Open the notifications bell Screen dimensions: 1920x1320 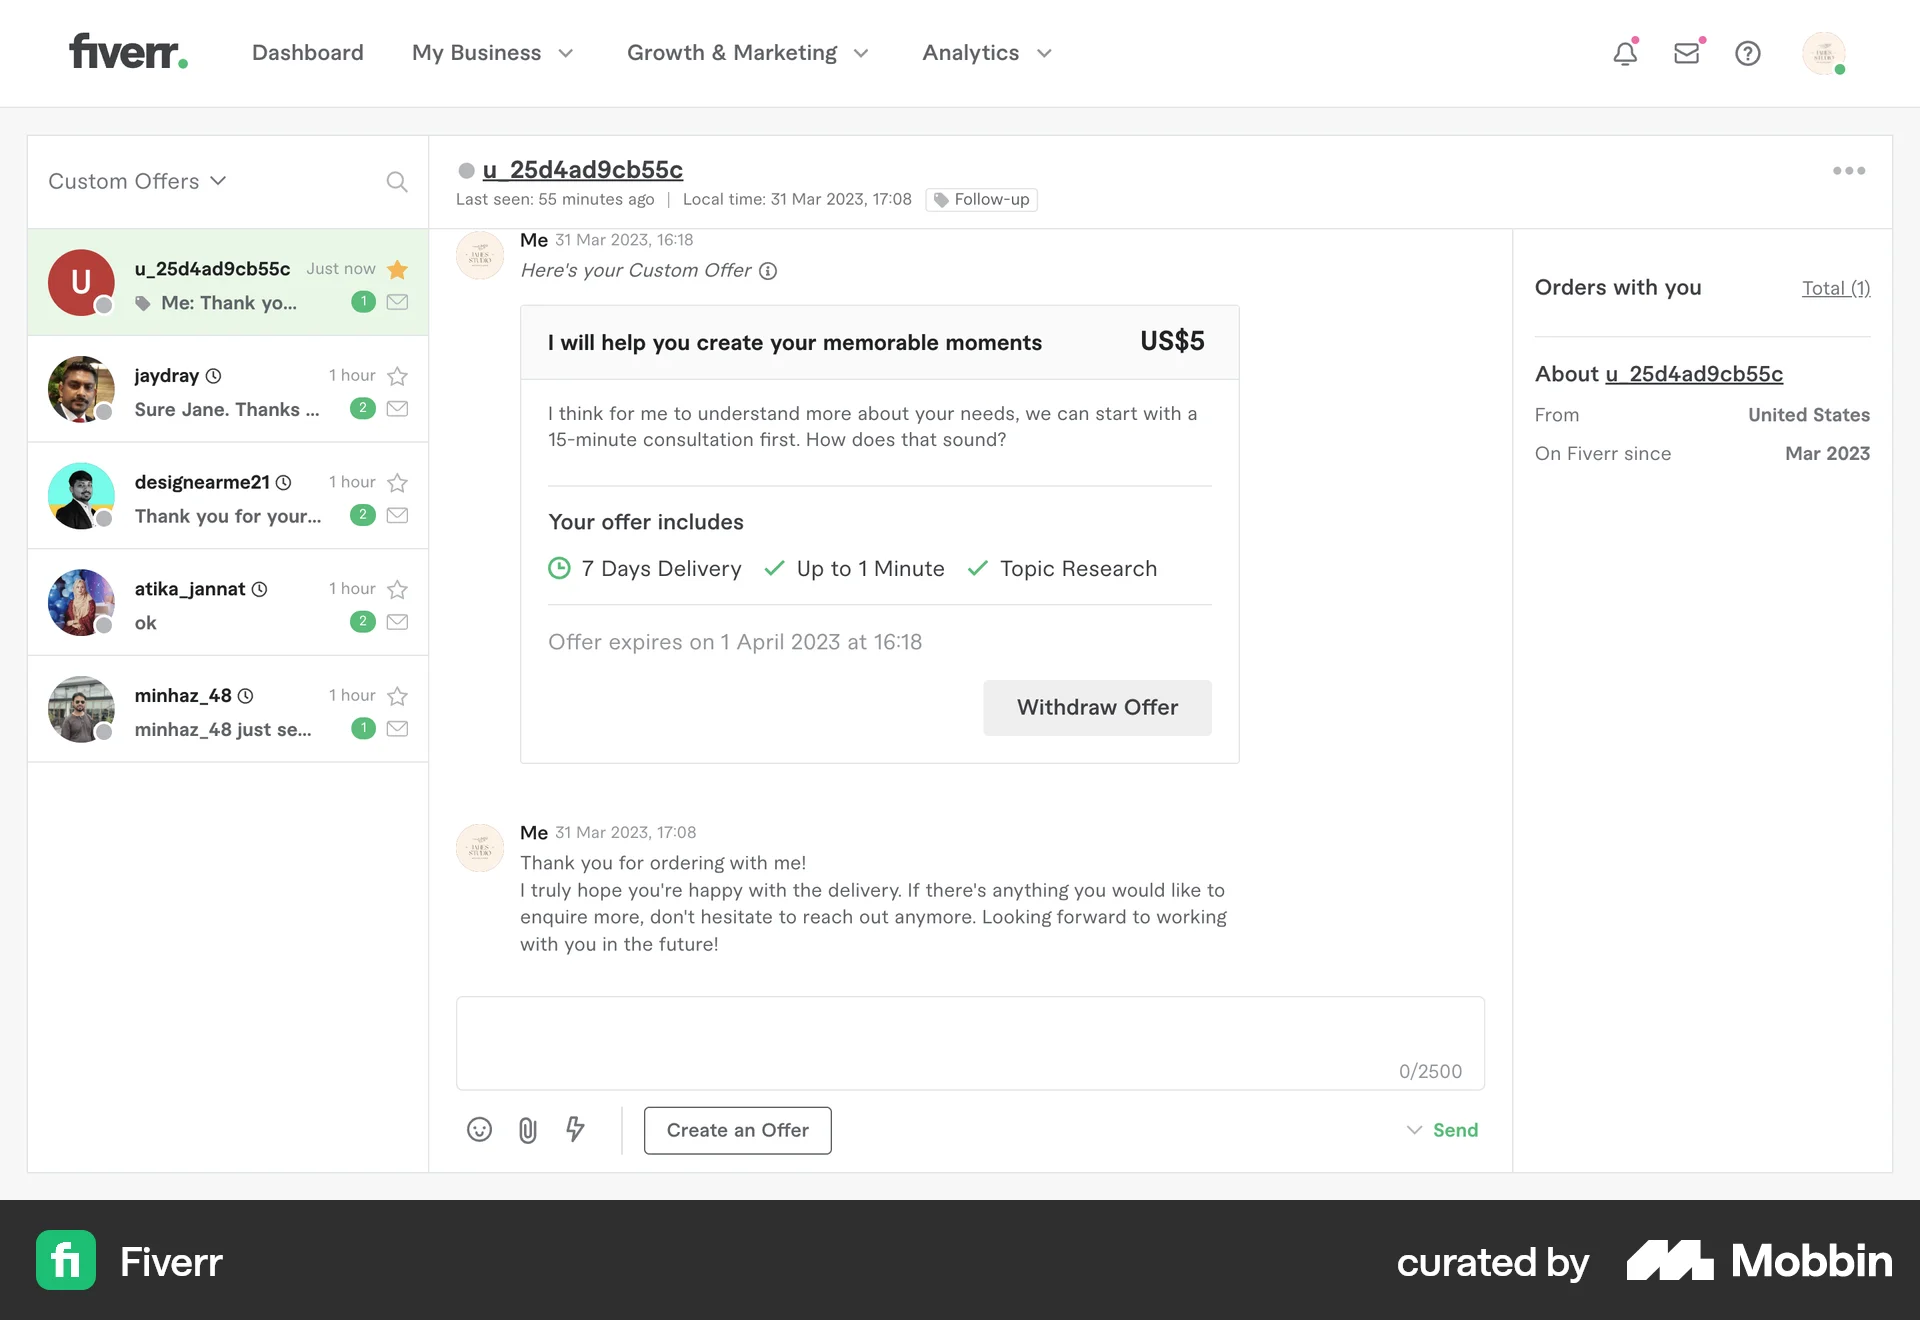pos(1623,53)
